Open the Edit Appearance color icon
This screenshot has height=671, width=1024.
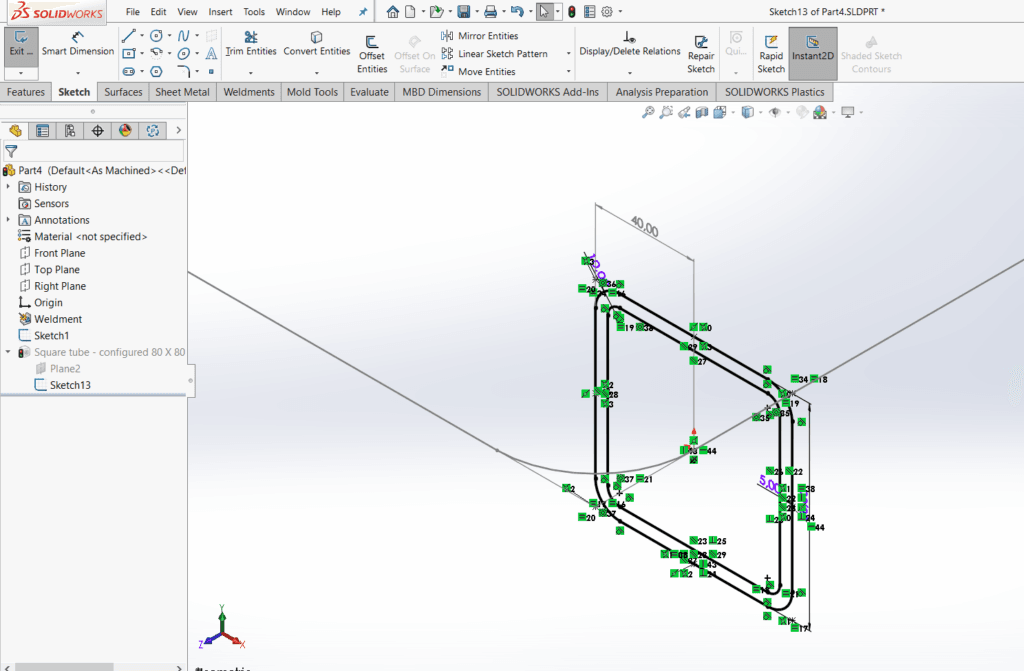820,113
